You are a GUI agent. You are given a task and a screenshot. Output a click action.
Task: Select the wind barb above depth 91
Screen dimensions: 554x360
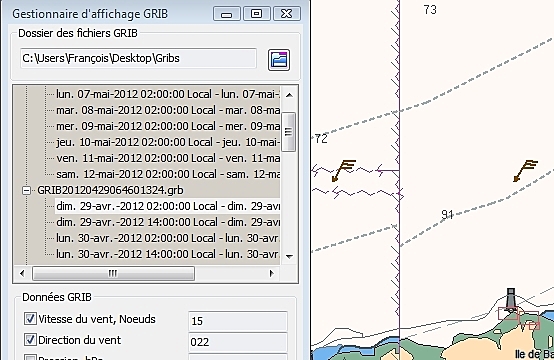click(x=525, y=171)
